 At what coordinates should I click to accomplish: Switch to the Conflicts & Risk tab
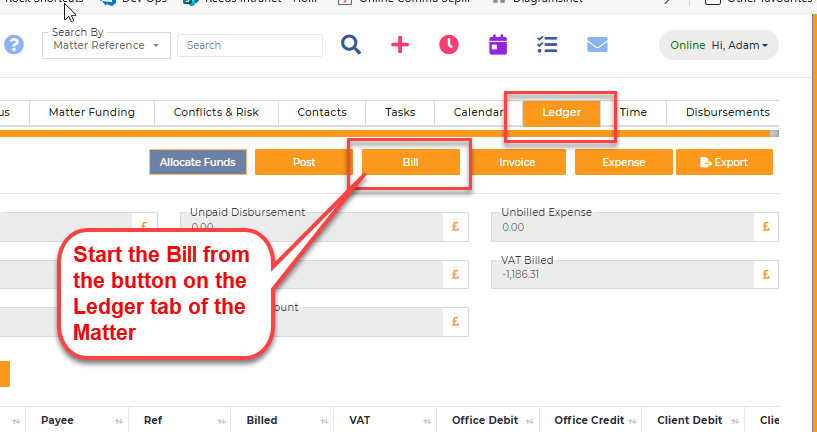coord(216,113)
